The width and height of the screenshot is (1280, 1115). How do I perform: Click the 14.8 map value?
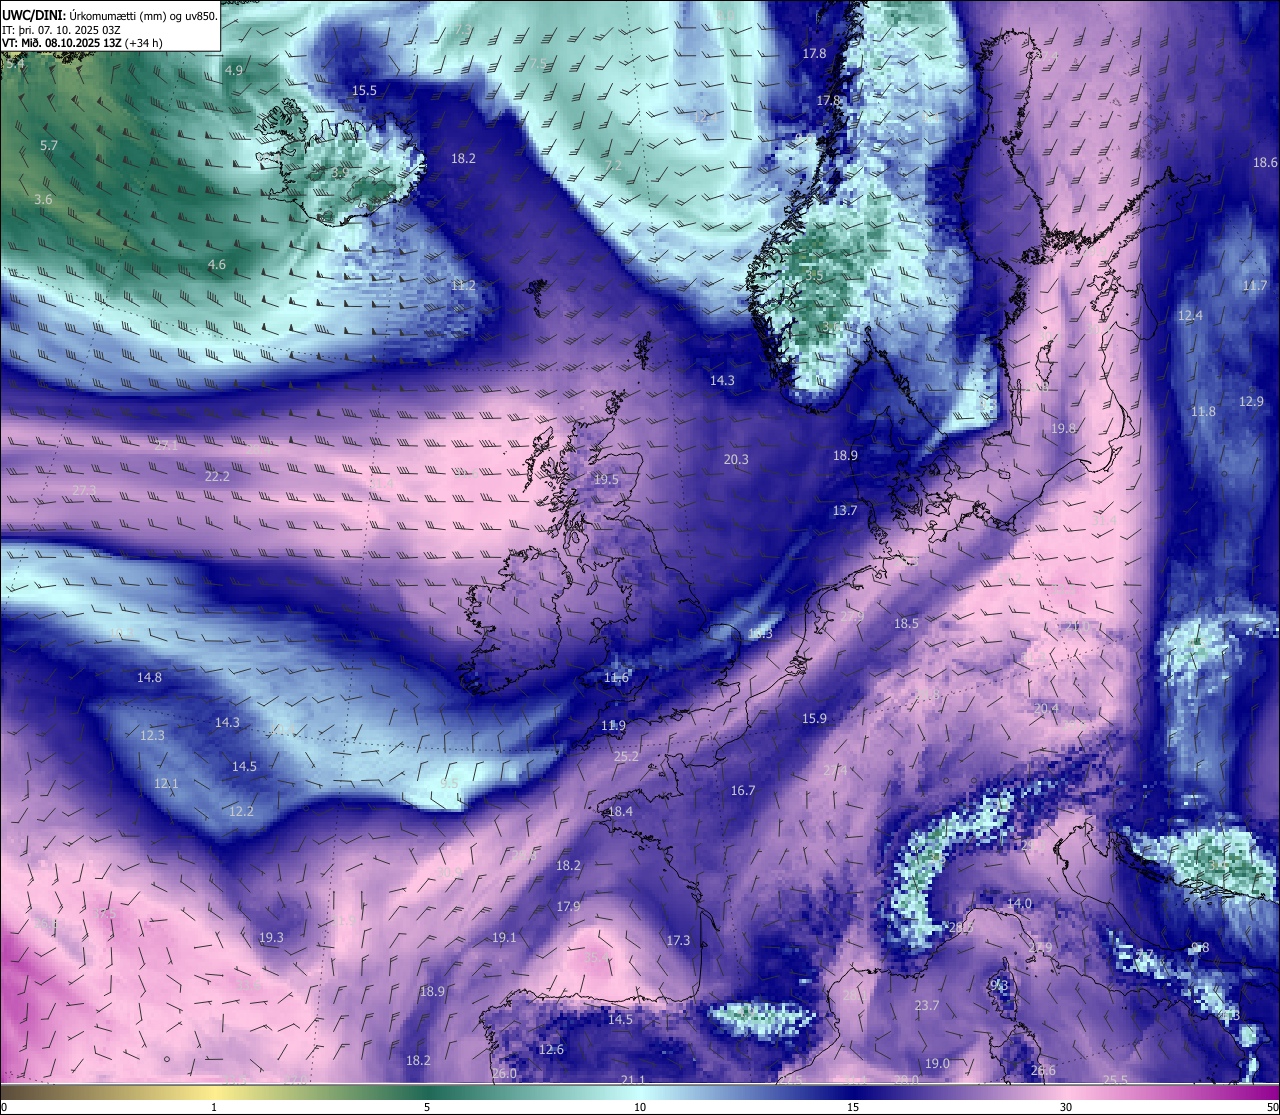149,677
